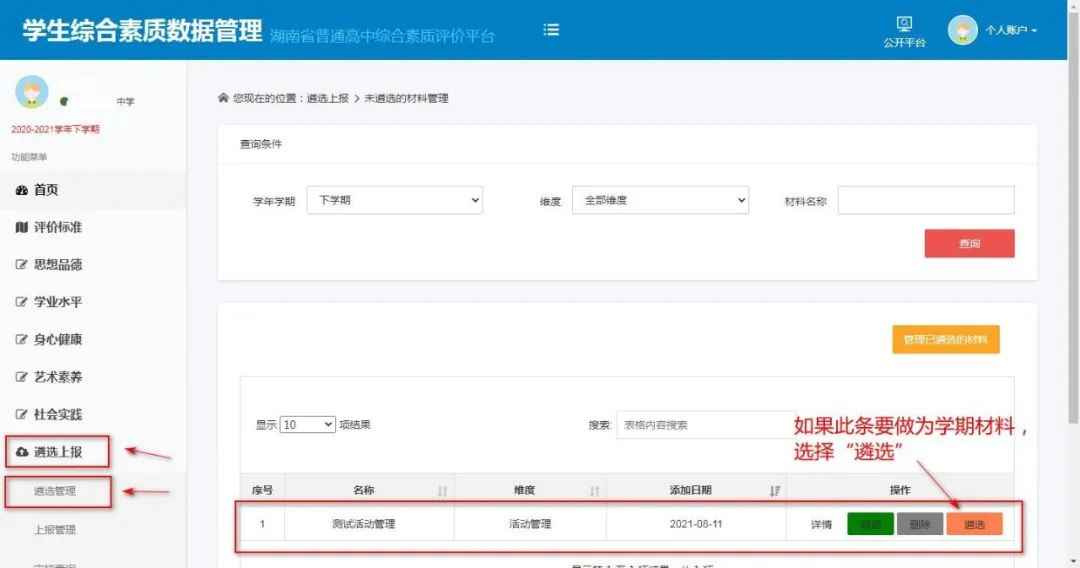Click the hamburger menu toggle icon

[x=551, y=30]
